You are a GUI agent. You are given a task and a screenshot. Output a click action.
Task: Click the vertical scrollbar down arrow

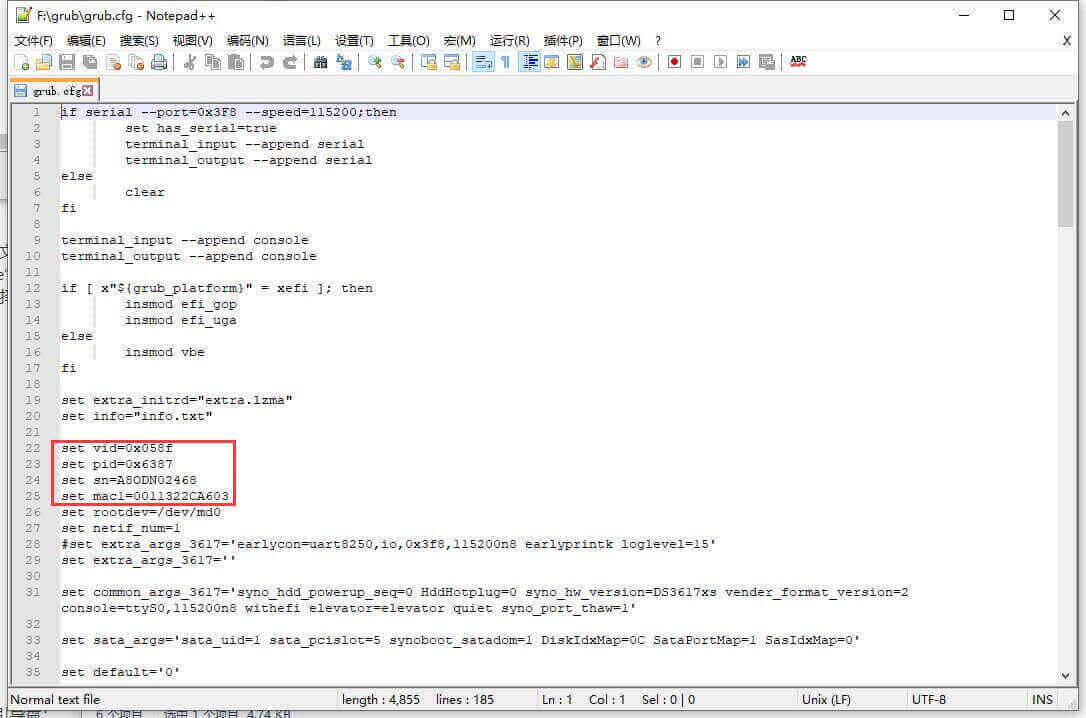click(1066, 676)
